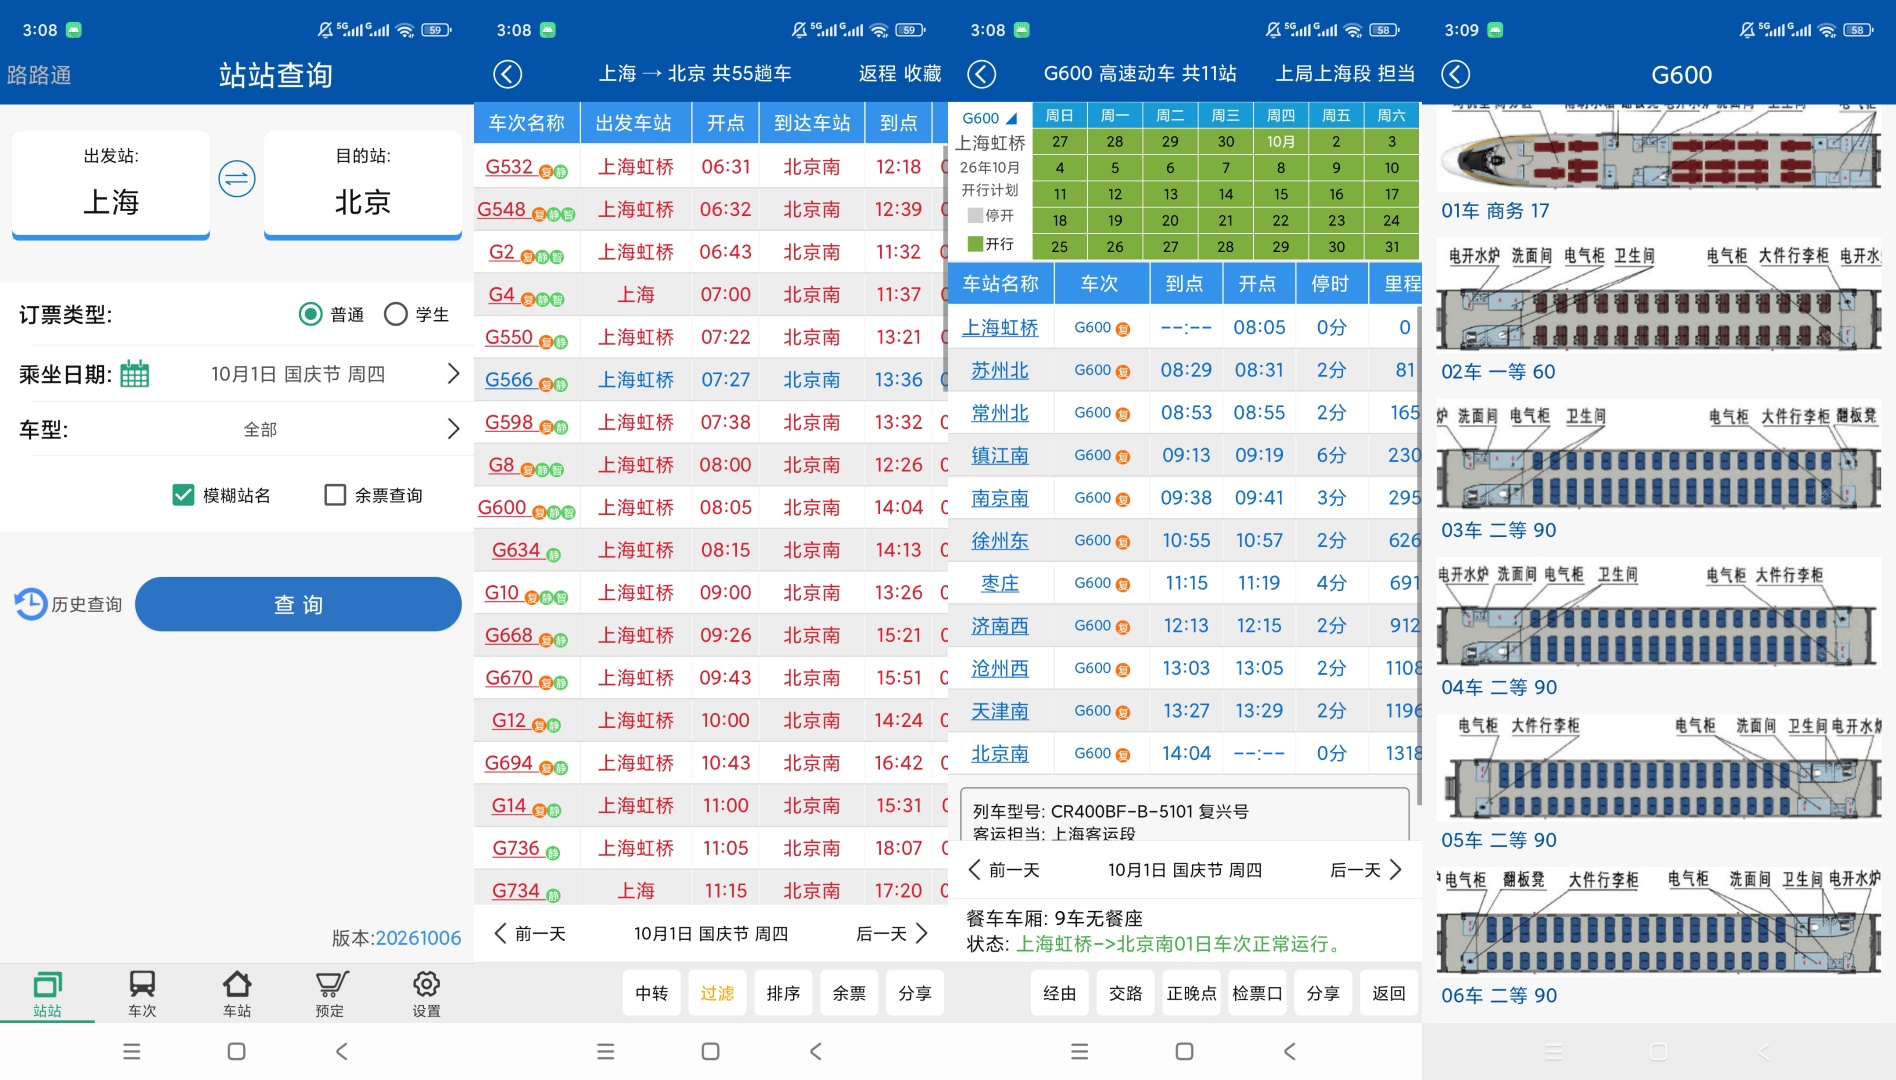This screenshot has width=1896, height=1080.
Task: Edit the departure station 上海 field
Action: pyautogui.click(x=111, y=185)
